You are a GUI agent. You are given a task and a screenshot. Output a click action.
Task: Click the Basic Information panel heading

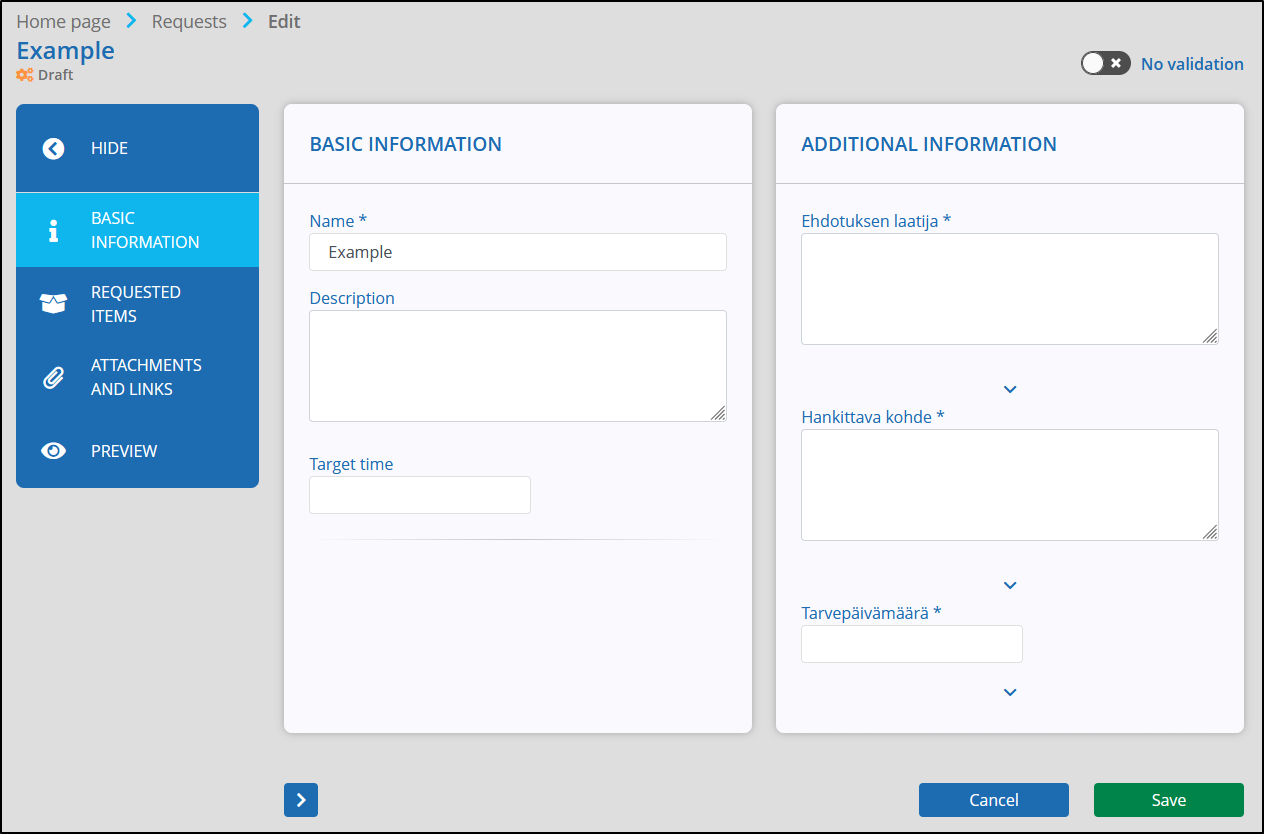click(x=406, y=144)
